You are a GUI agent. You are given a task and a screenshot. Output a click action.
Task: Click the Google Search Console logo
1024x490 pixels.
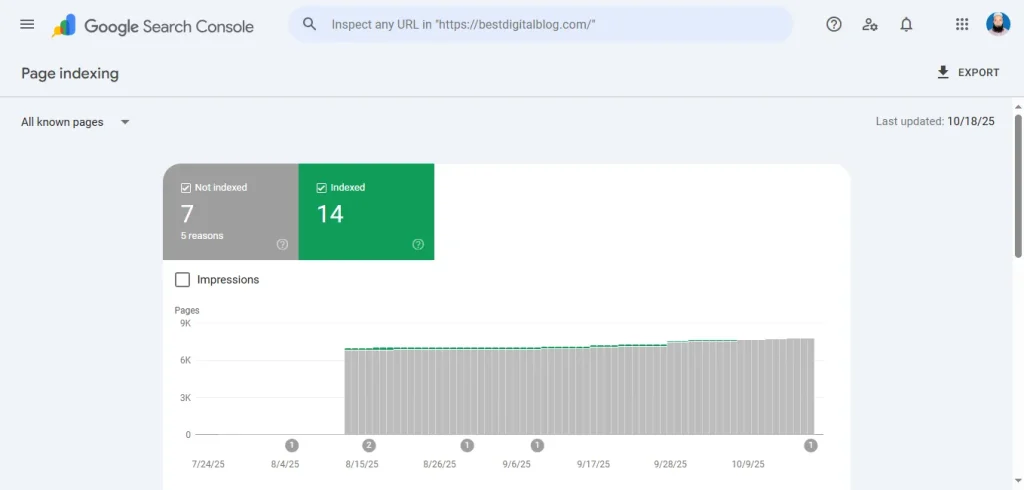point(153,26)
